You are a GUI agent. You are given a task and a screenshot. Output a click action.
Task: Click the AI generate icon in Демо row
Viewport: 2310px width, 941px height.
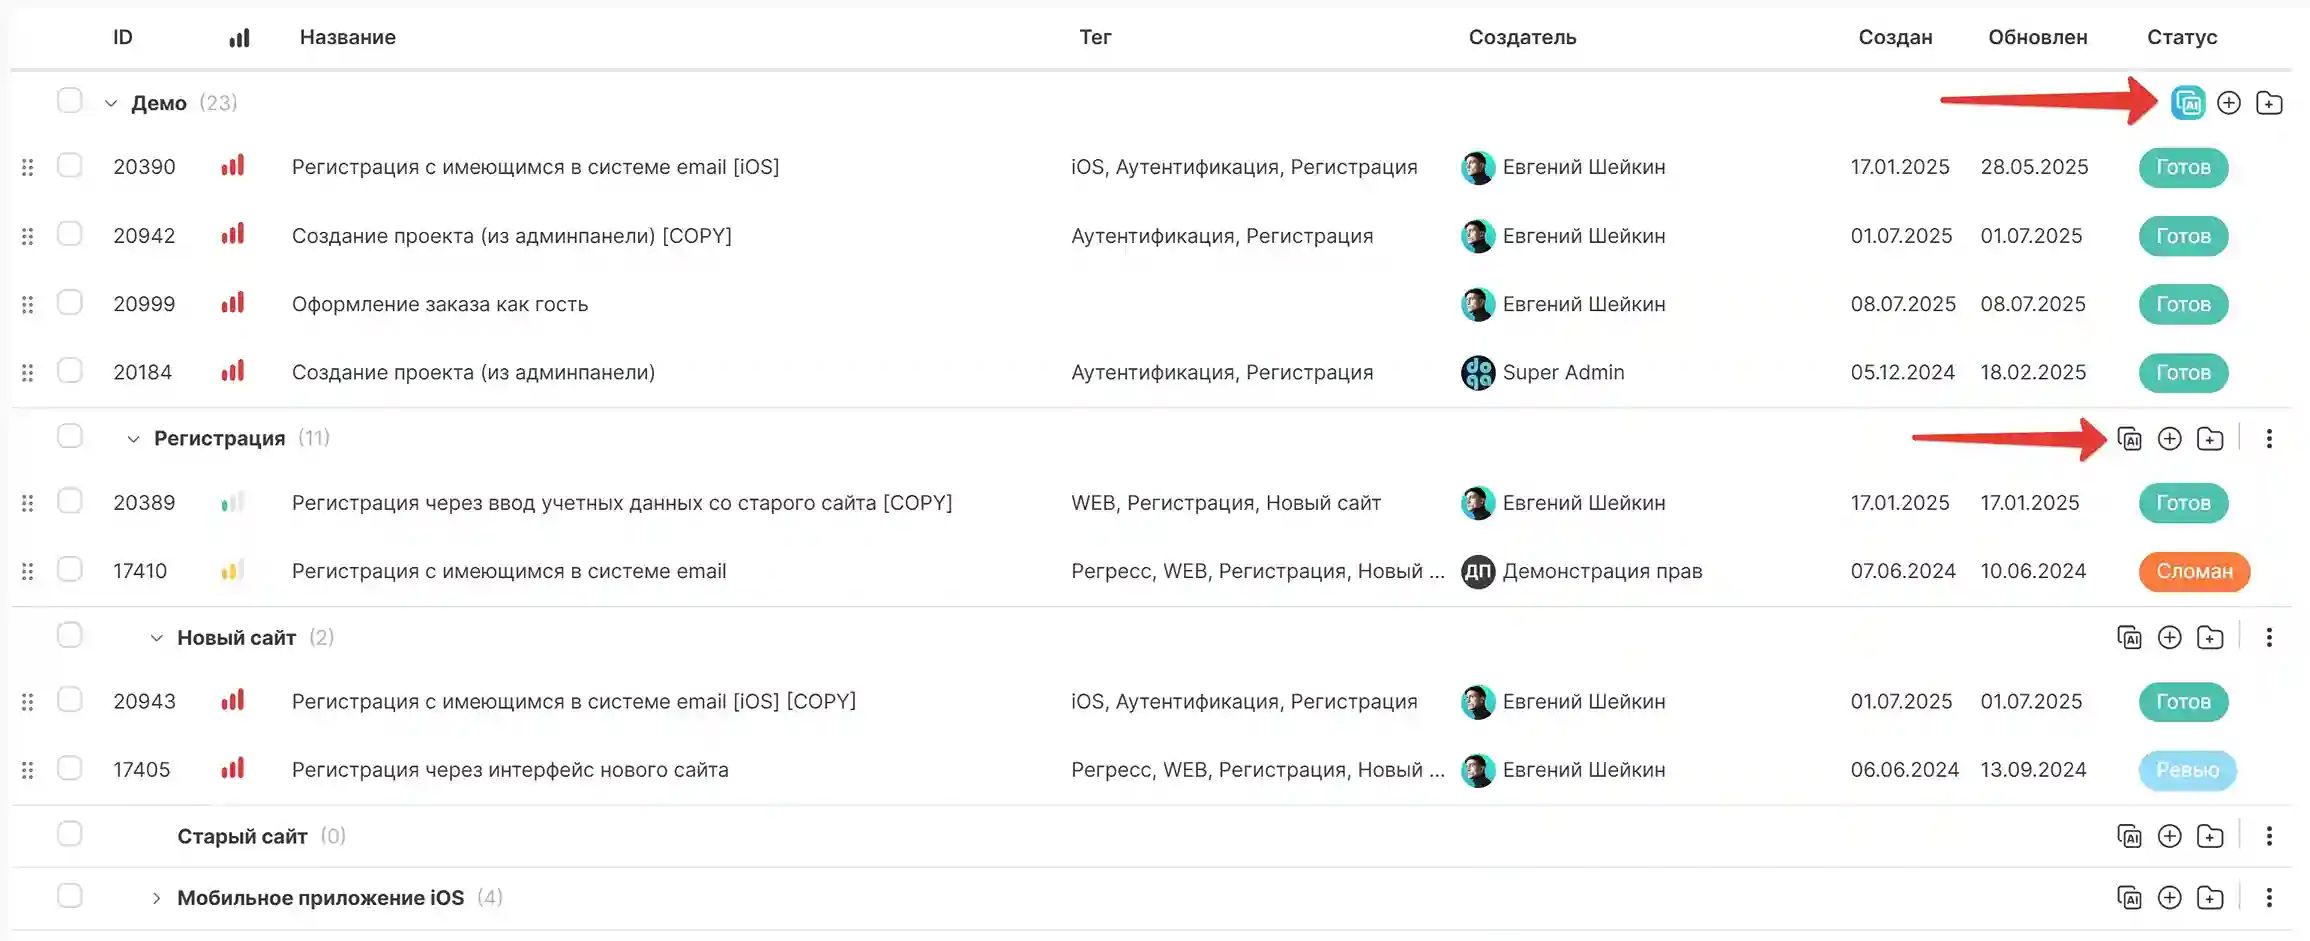pyautogui.click(x=2188, y=103)
